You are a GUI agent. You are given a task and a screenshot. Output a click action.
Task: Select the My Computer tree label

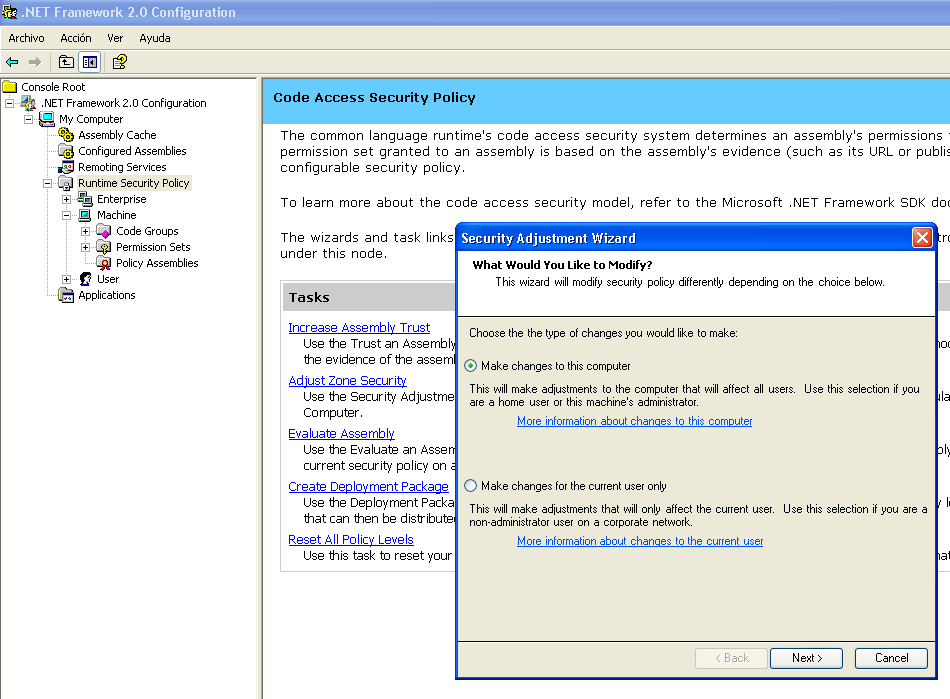pyautogui.click(x=91, y=119)
